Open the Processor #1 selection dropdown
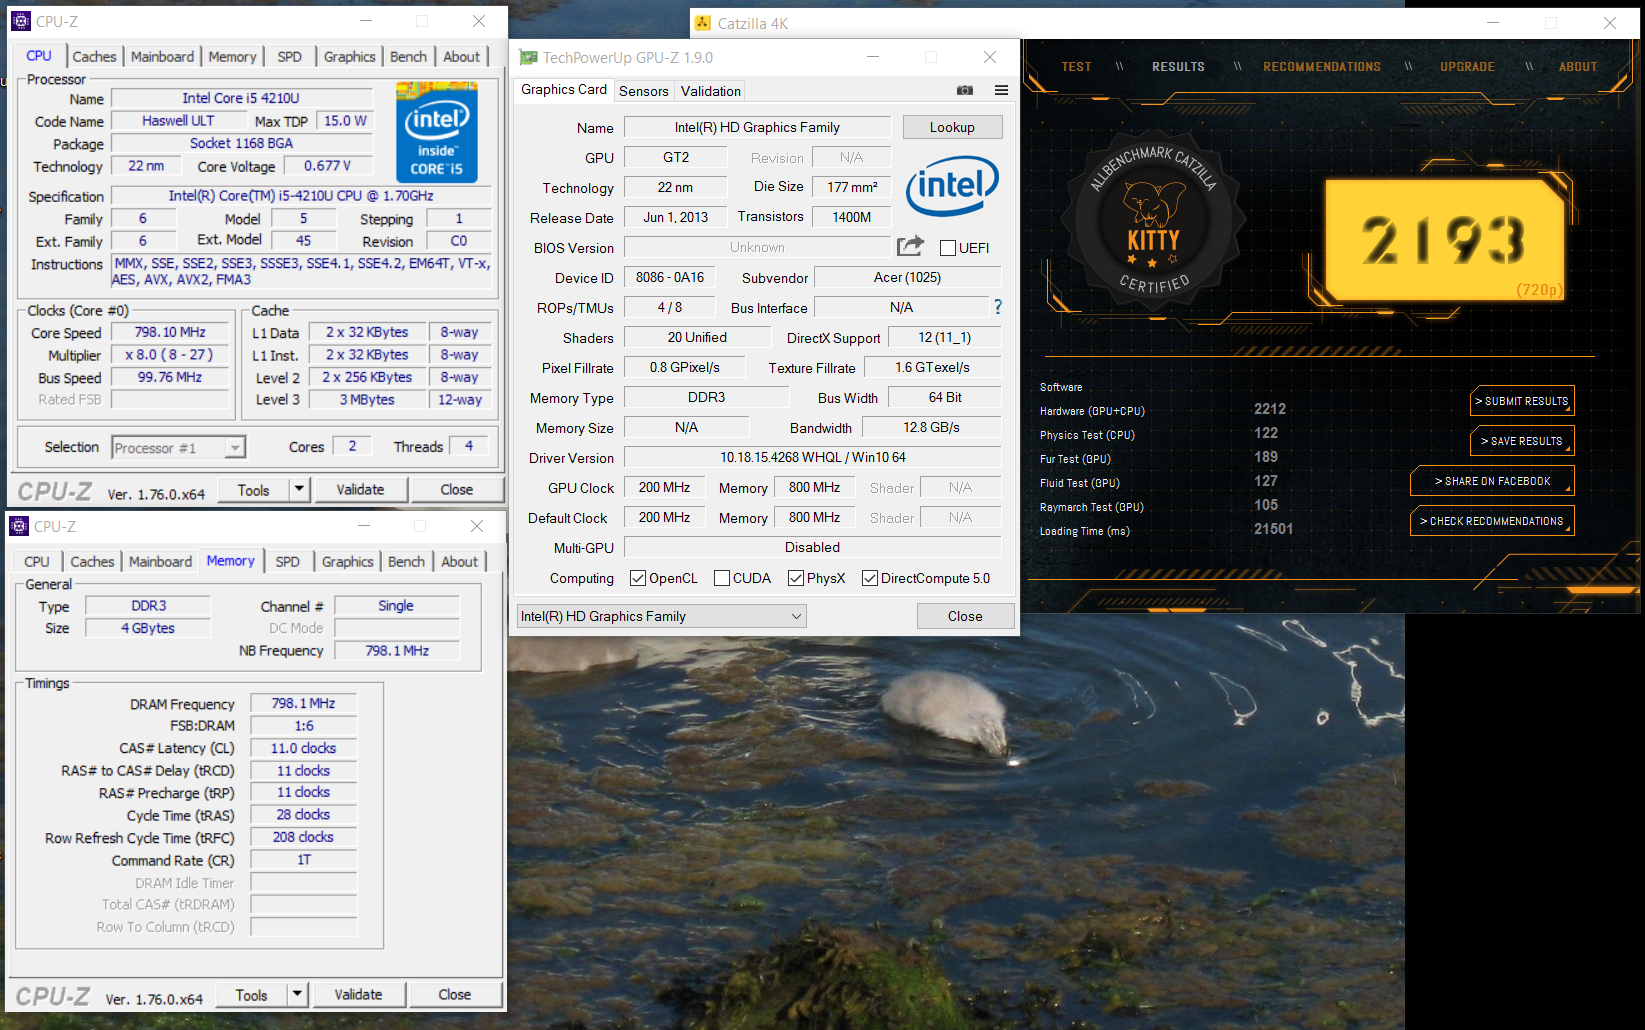The width and height of the screenshot is (1645, 1030). (x=179, y=448)
